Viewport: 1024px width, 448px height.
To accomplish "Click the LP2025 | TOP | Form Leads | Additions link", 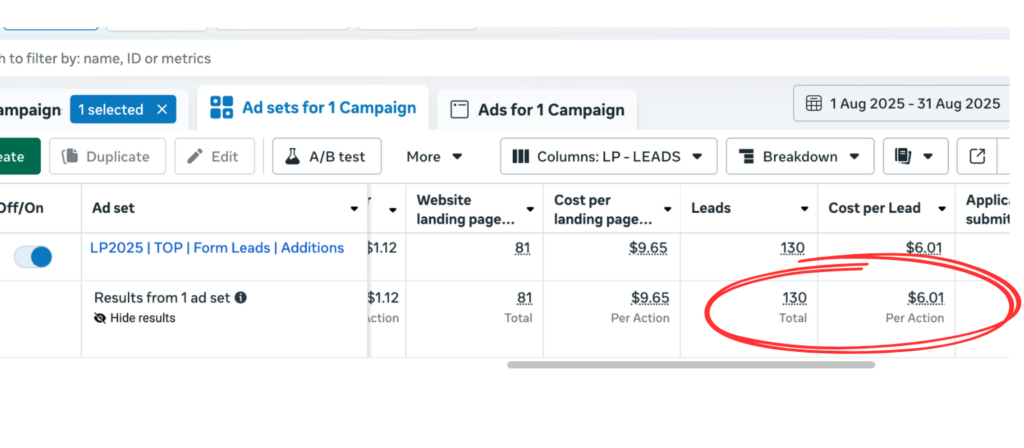I will [217, 248].
